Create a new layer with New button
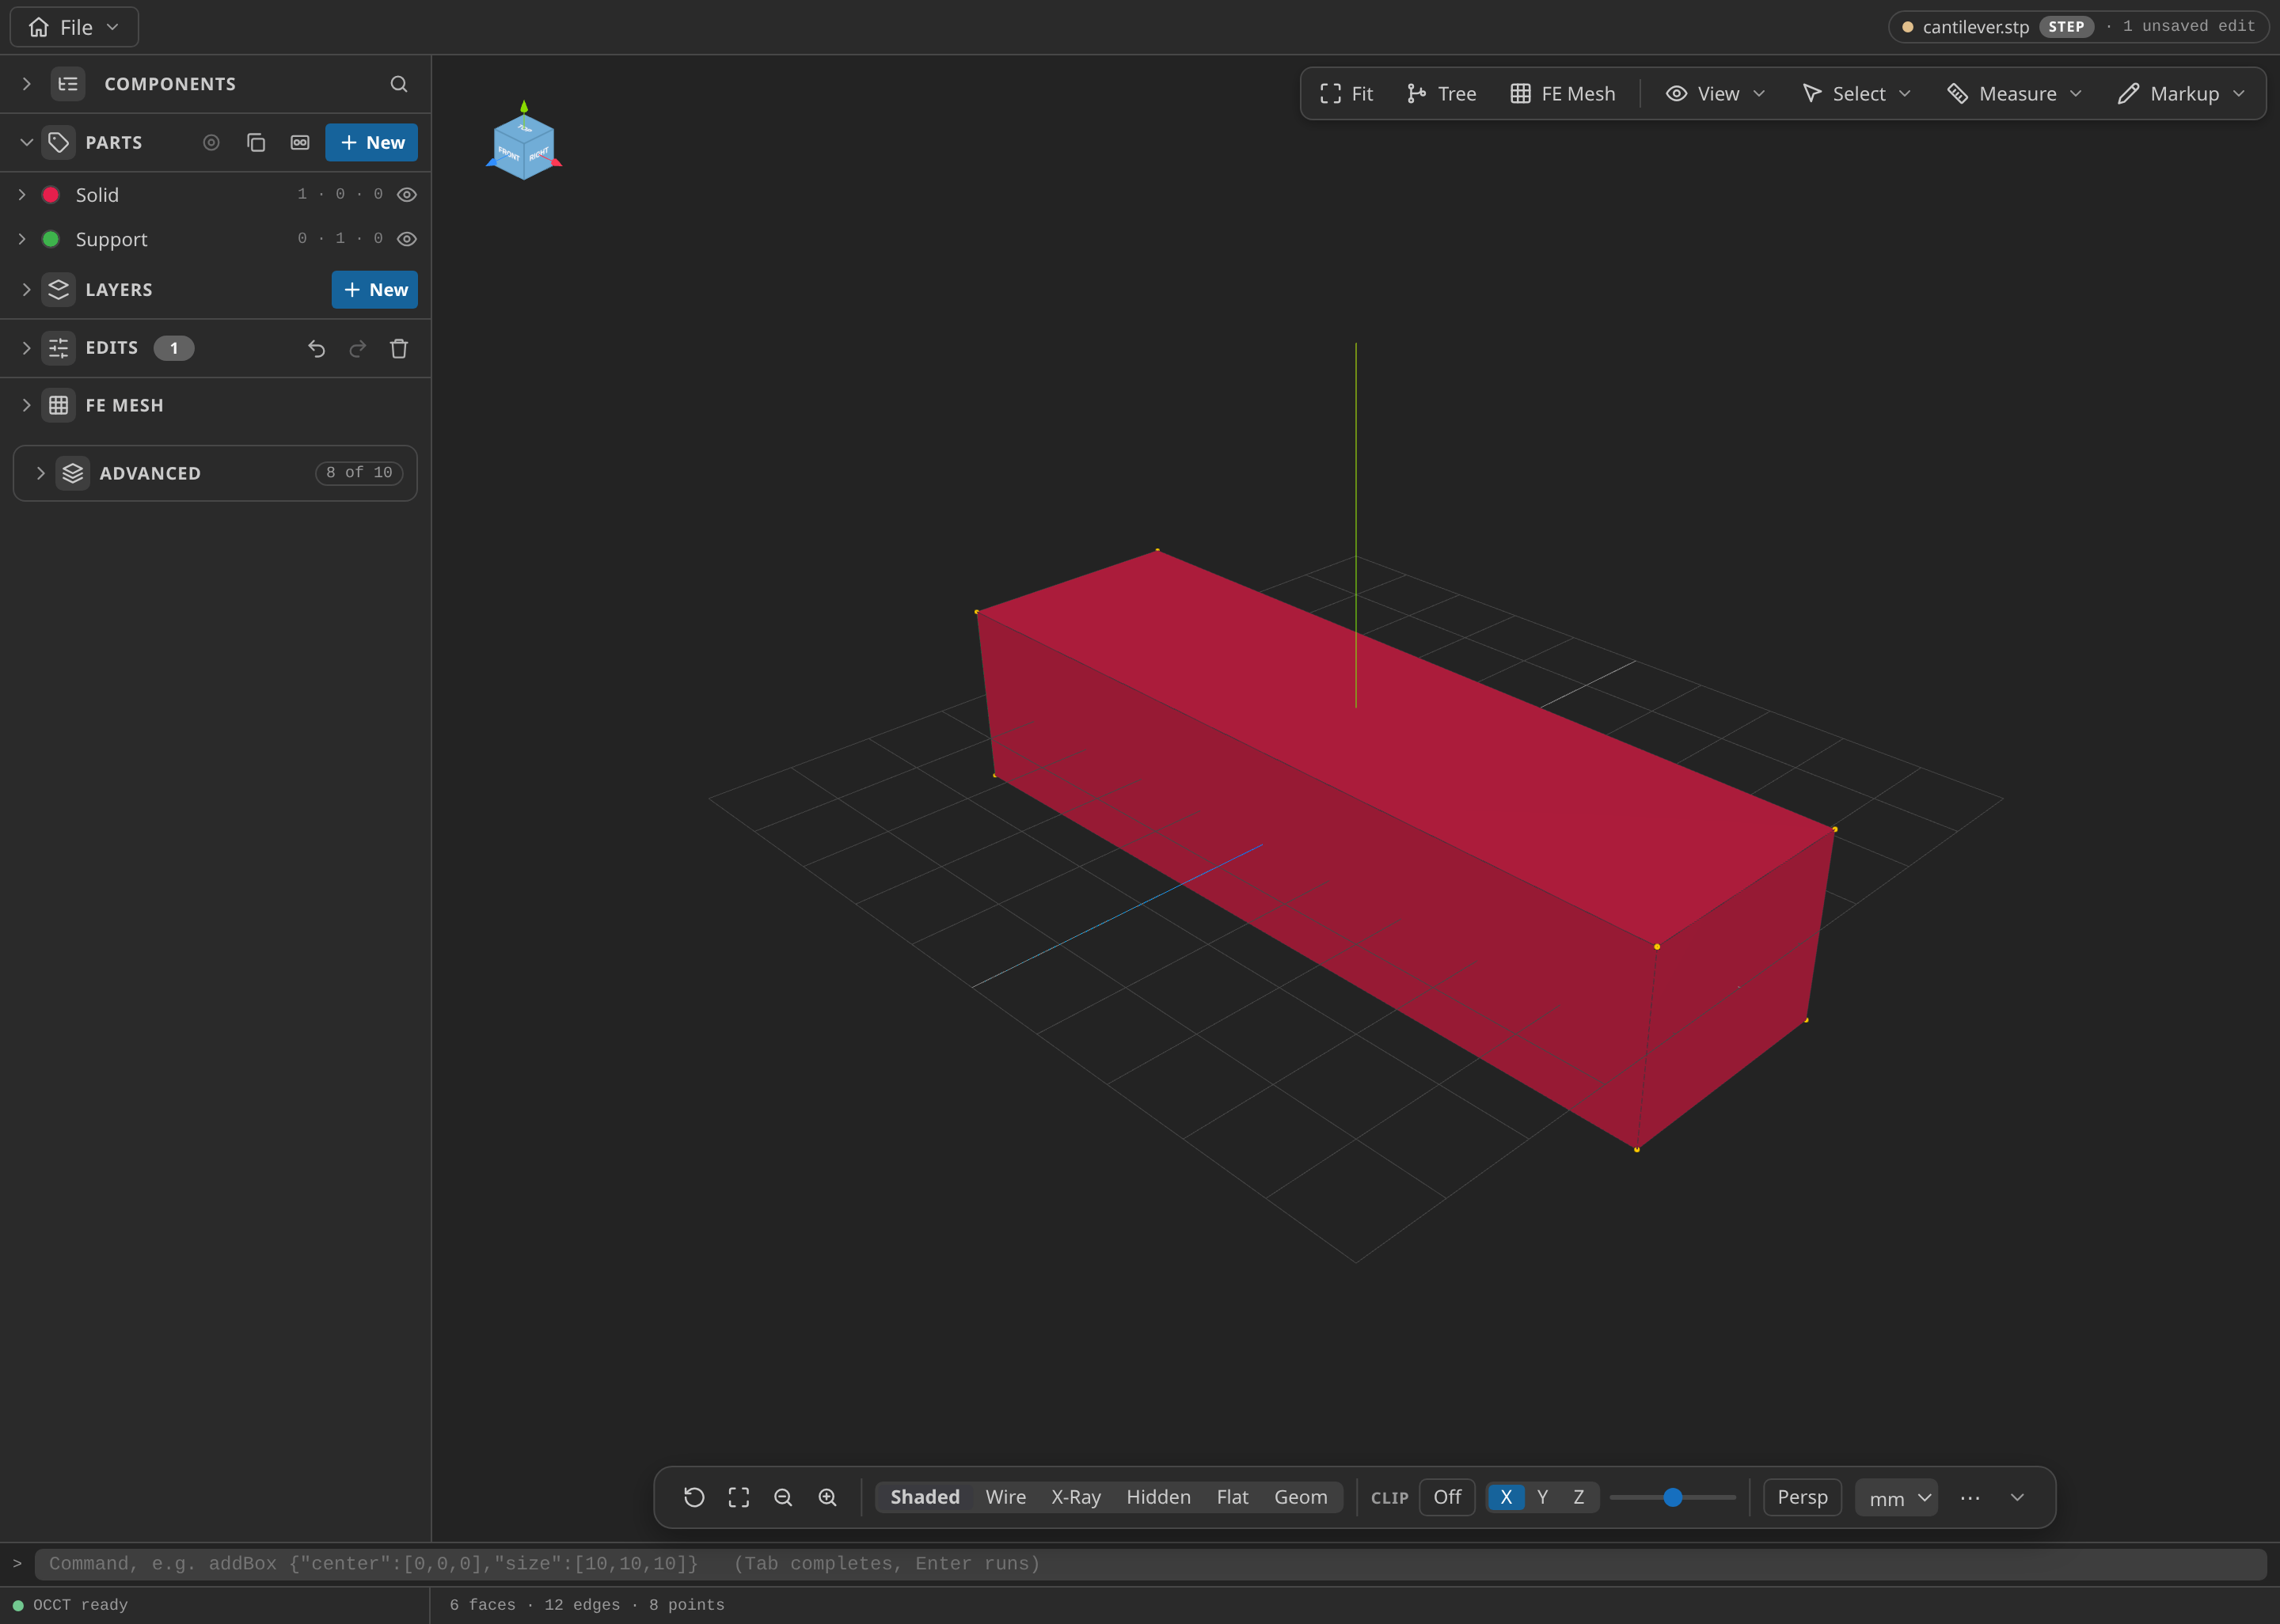The image size is (2280, 1624). click(x=375, y=290)
